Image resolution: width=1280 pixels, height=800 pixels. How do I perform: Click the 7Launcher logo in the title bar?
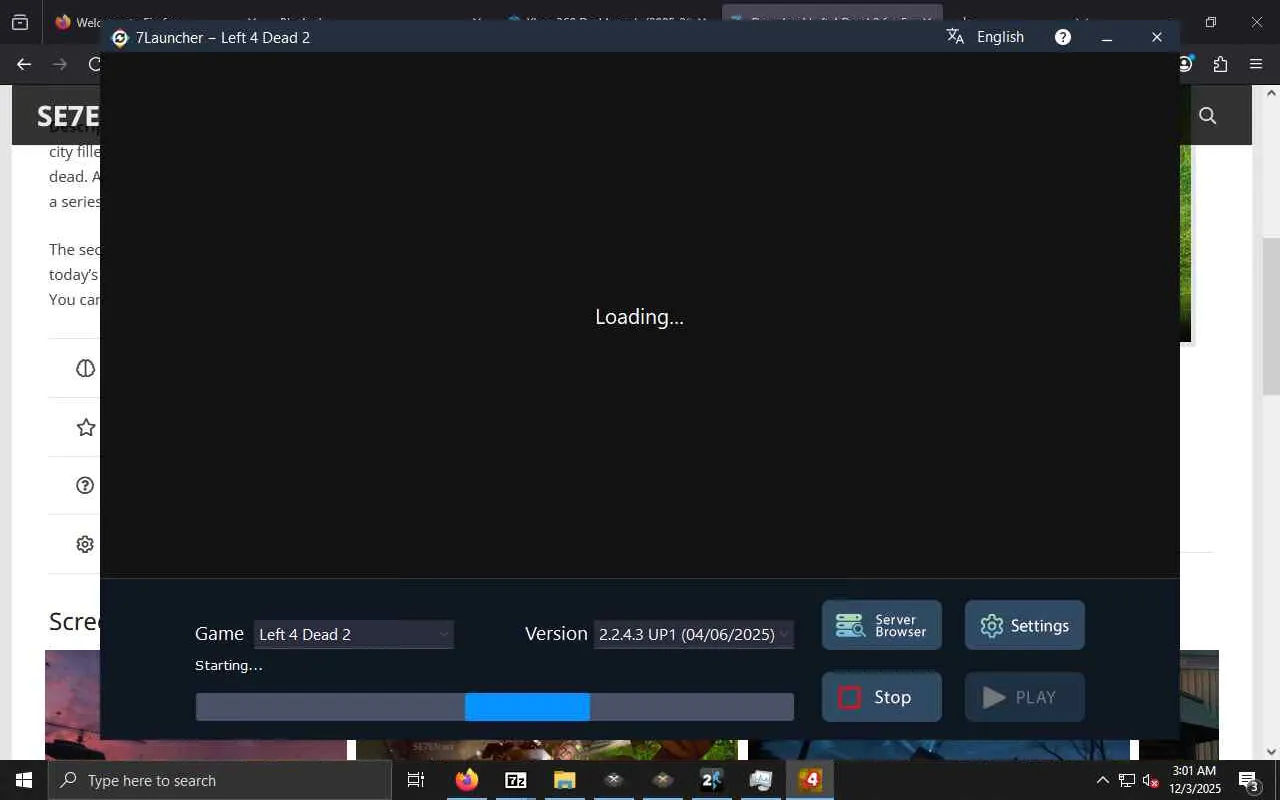pyautogui.click(x=120, y=38)
